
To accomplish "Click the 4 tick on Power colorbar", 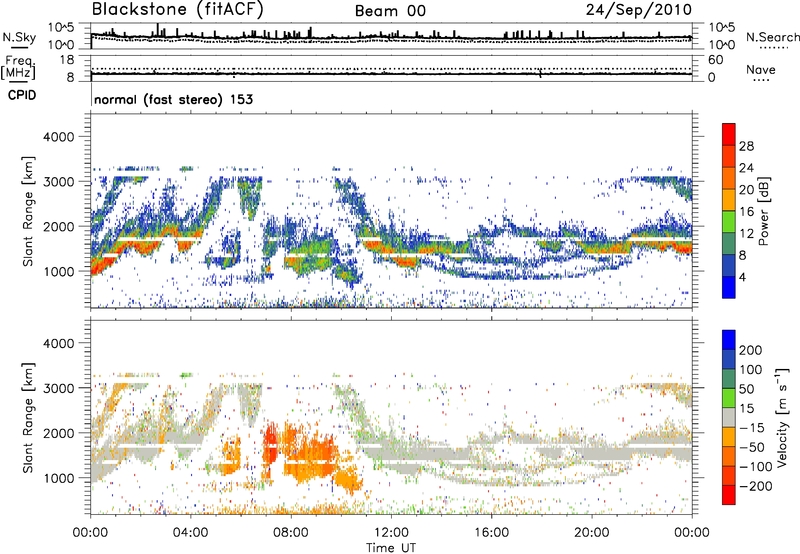I will [743, 277].
